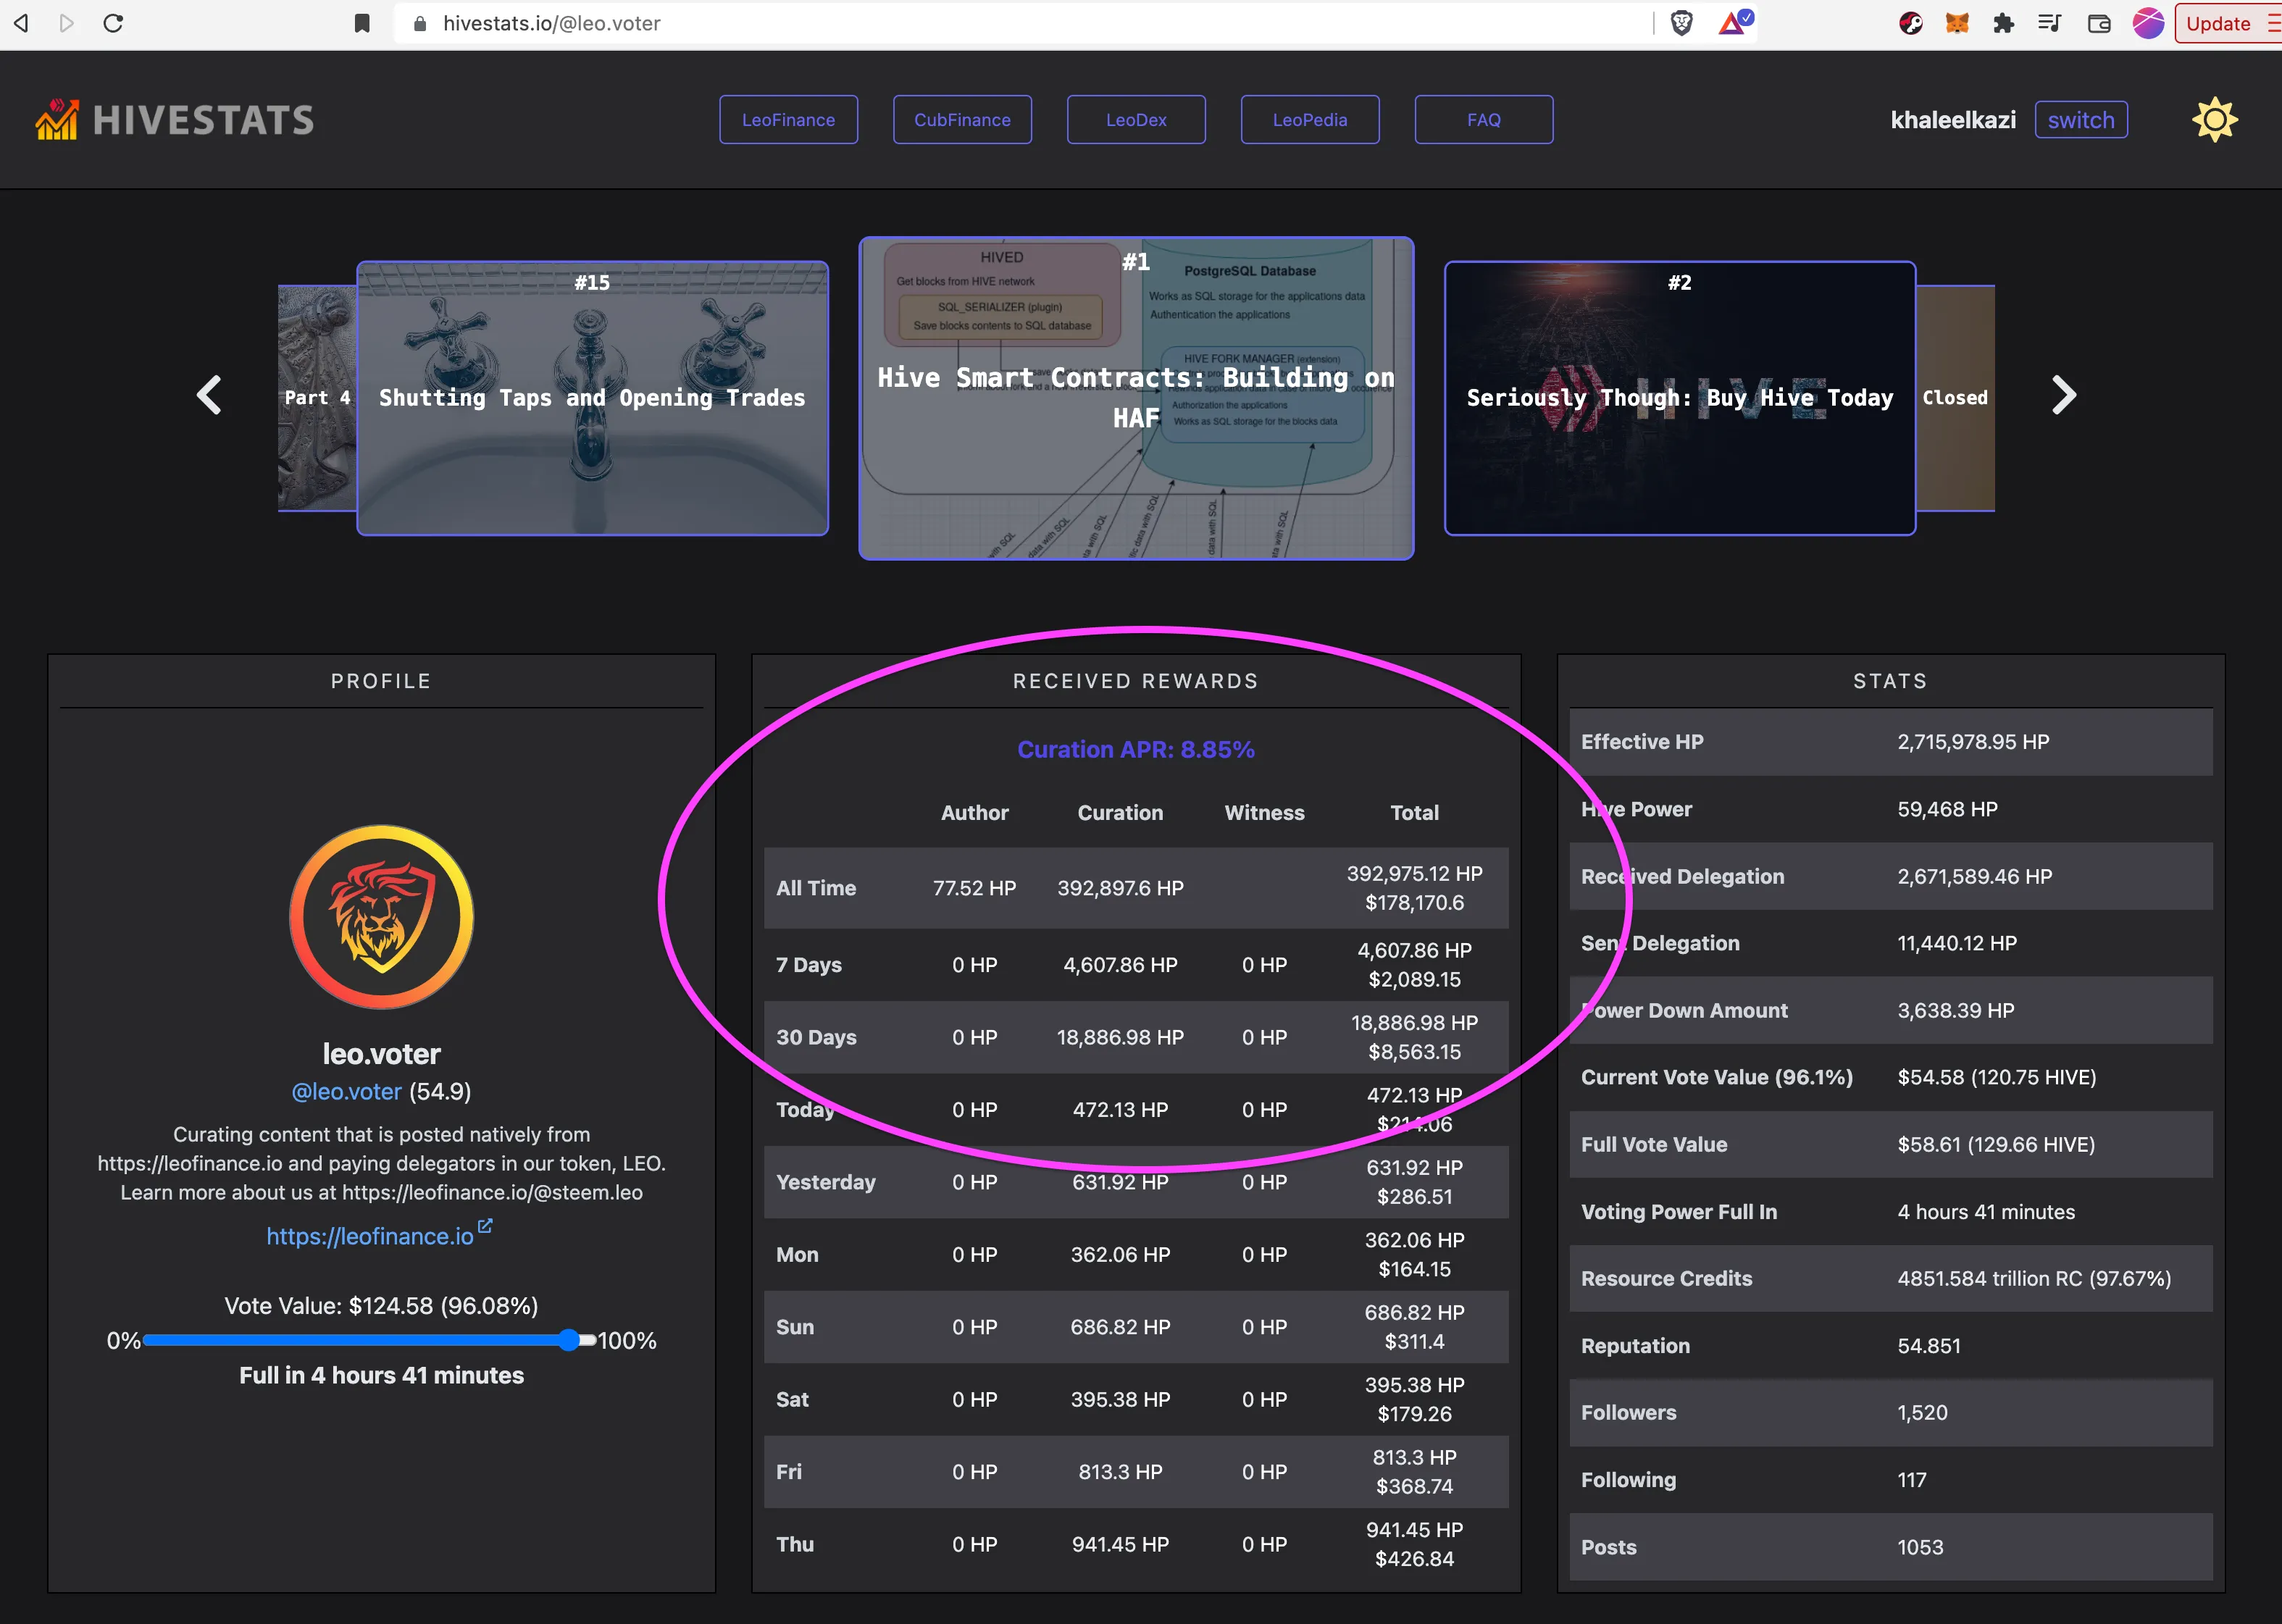Click the khaleelkazi username

(1953, 120)
